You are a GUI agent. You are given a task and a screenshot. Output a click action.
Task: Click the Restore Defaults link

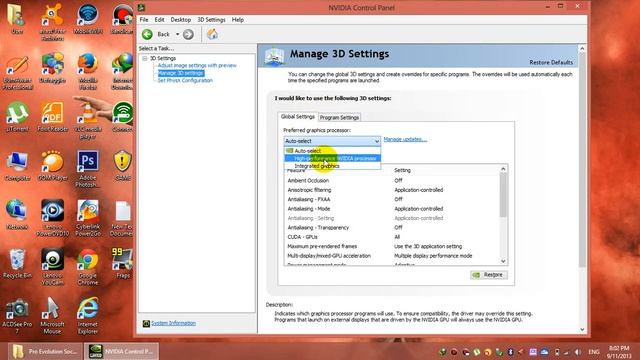pyautogui.click(x=551, y=62)
